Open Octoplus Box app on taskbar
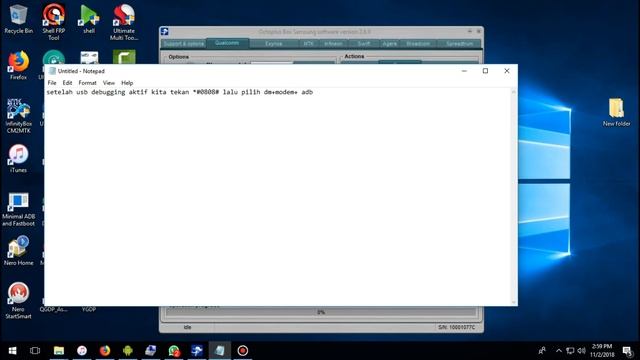 197,351
